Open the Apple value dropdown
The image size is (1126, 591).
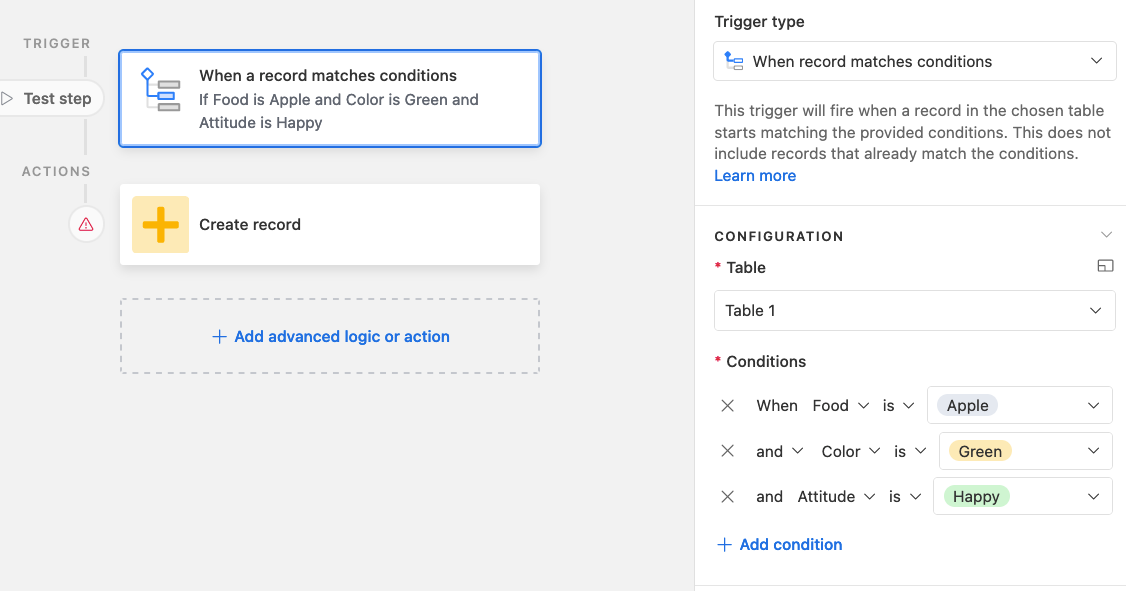click(1020, 406)
